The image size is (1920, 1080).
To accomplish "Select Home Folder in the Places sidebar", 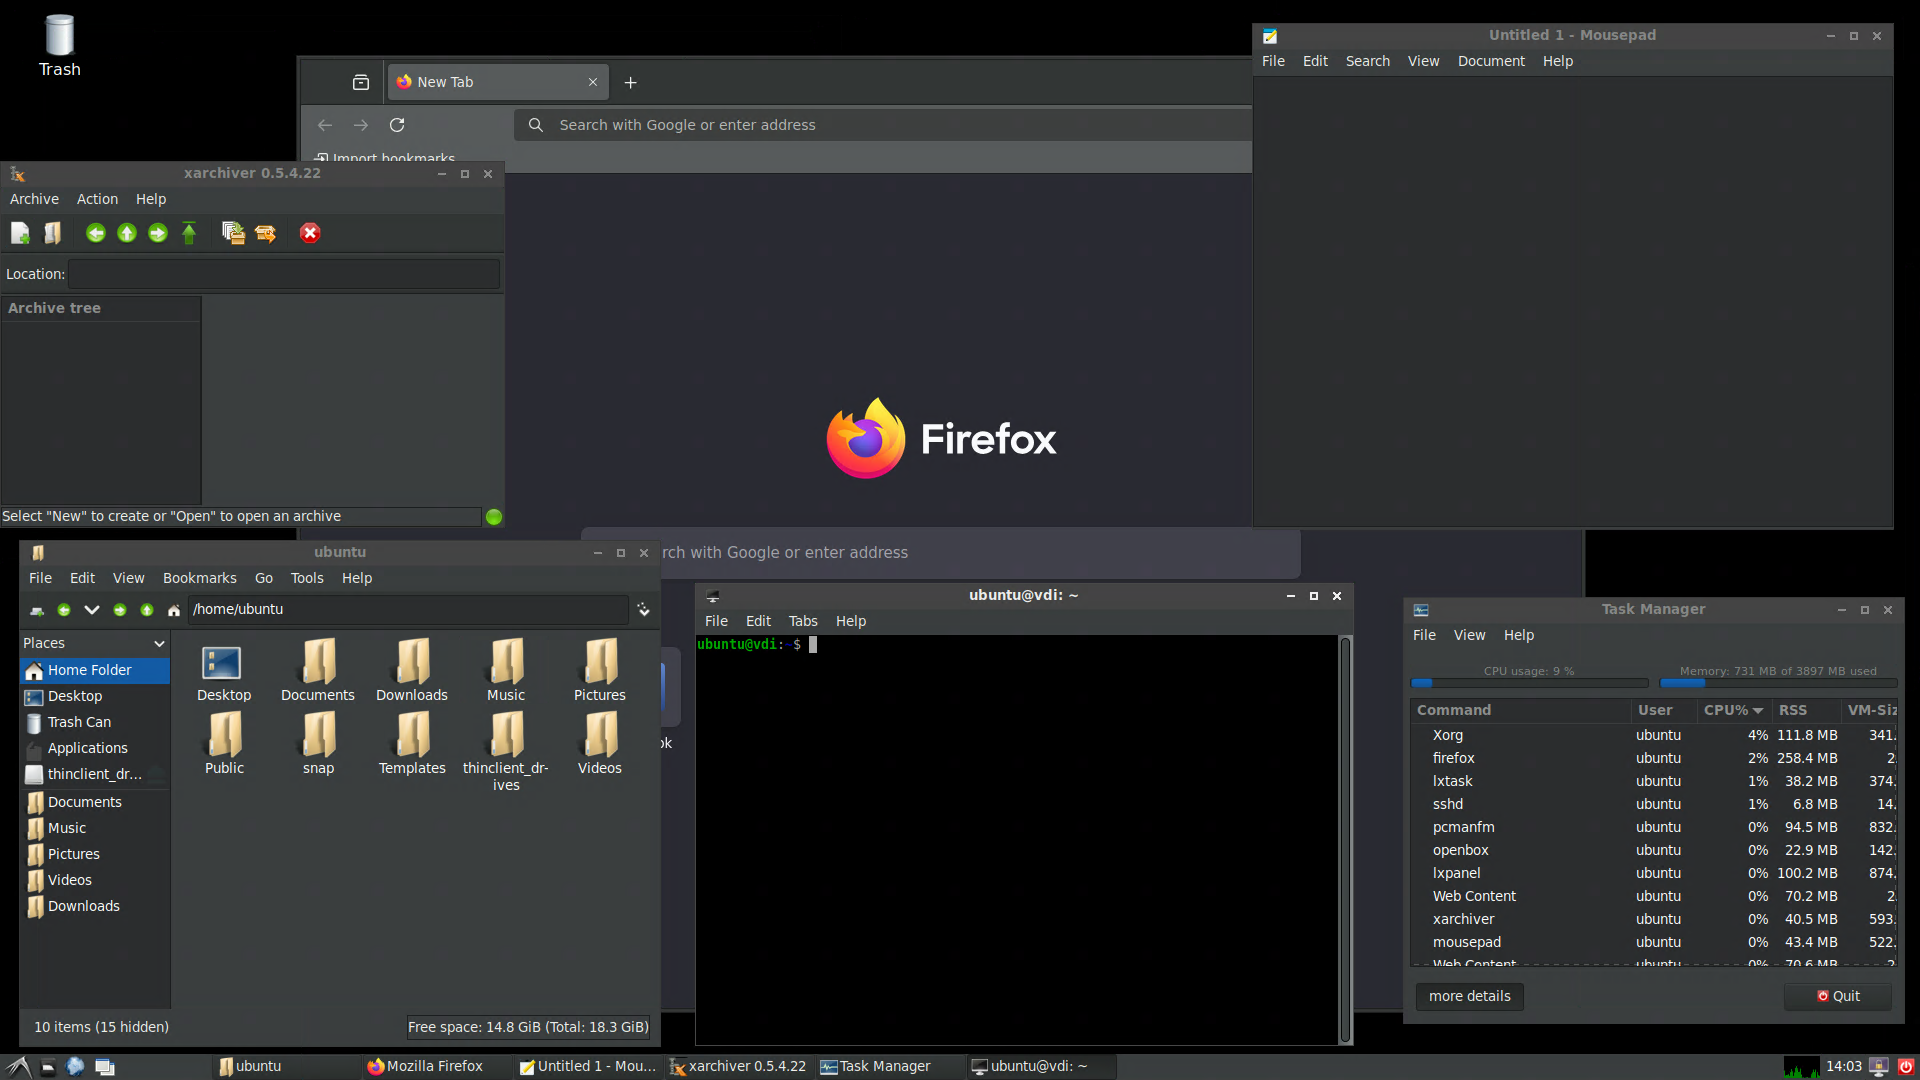I will click(95, 670).
